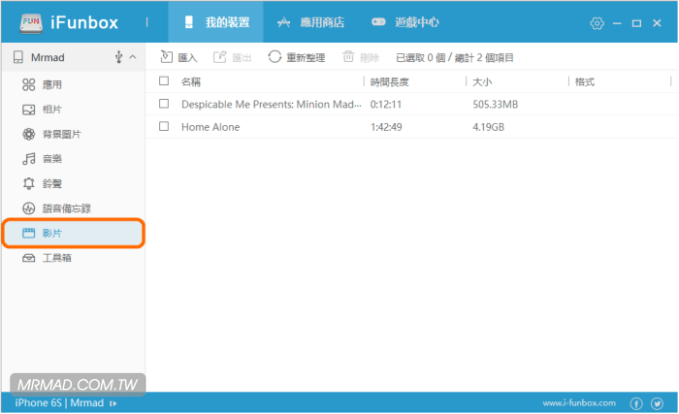Click the USB connection icon
The height and width of the screenshot is (414, 679).
point(119,57)
